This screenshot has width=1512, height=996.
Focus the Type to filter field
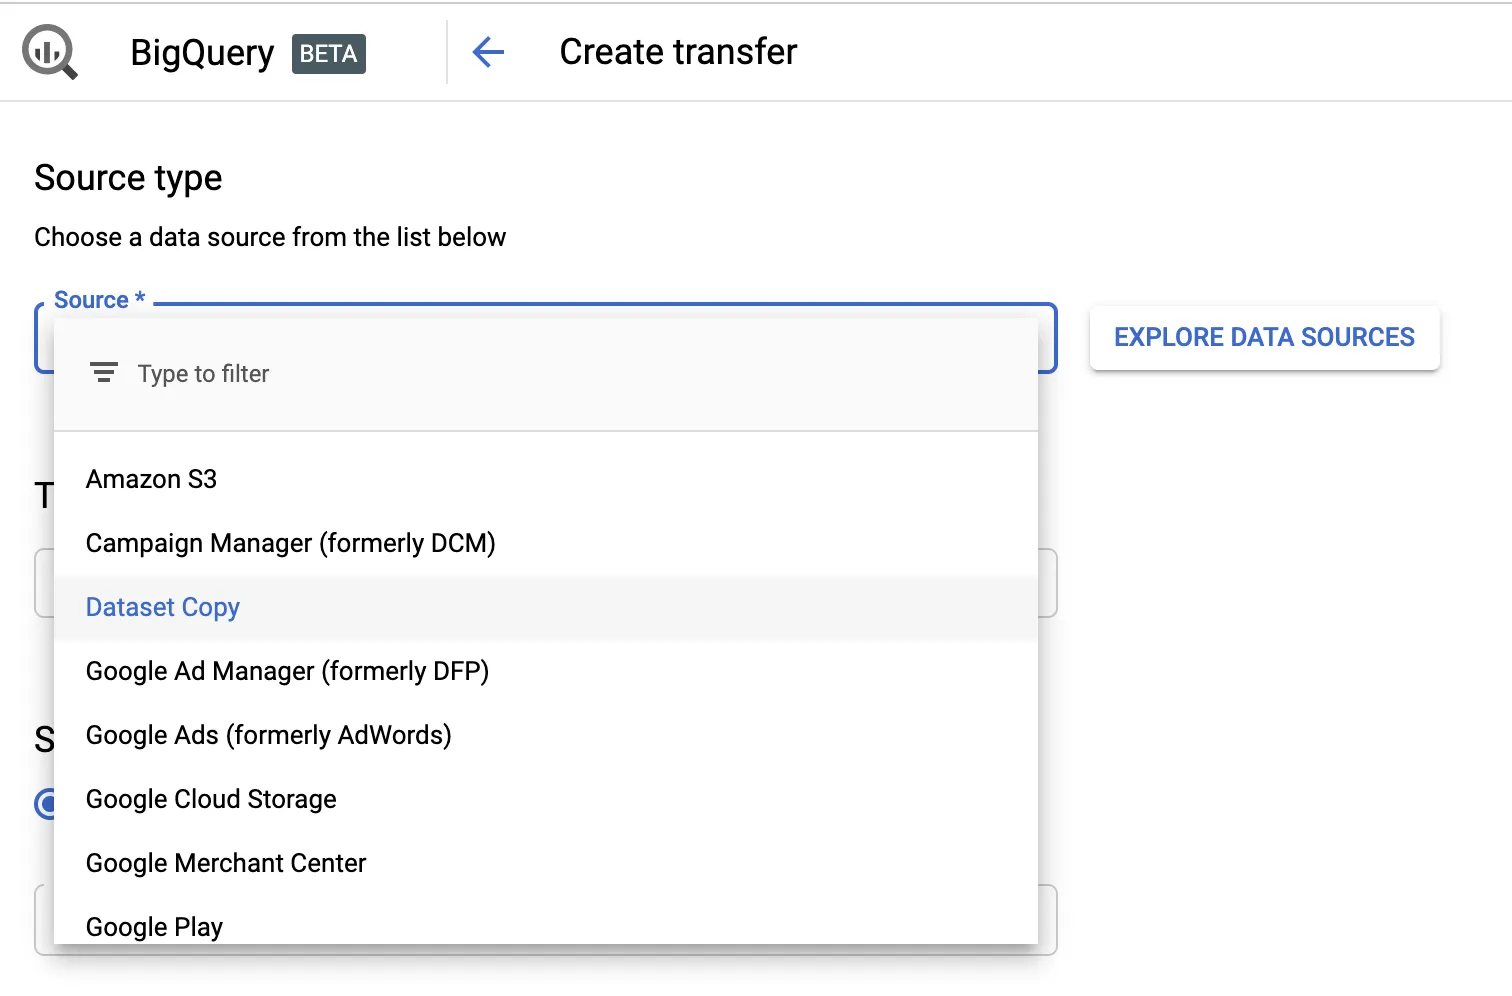click(x=400, y=374)
